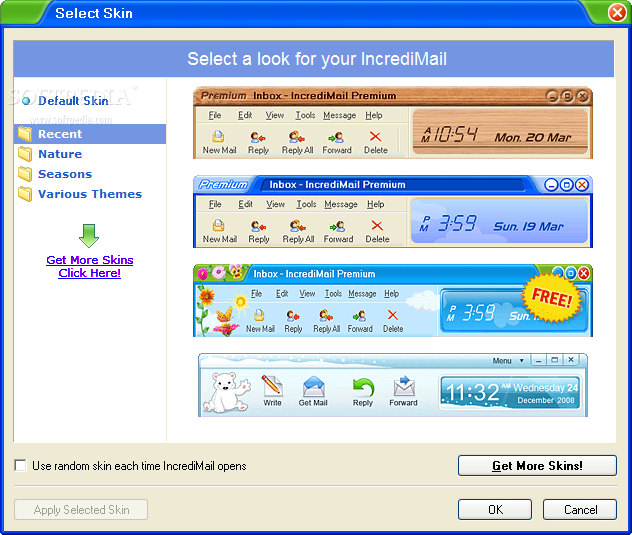632x535 pixels.
Task: Click the Delete X in flower skin
Action: [x=393, y=315]
